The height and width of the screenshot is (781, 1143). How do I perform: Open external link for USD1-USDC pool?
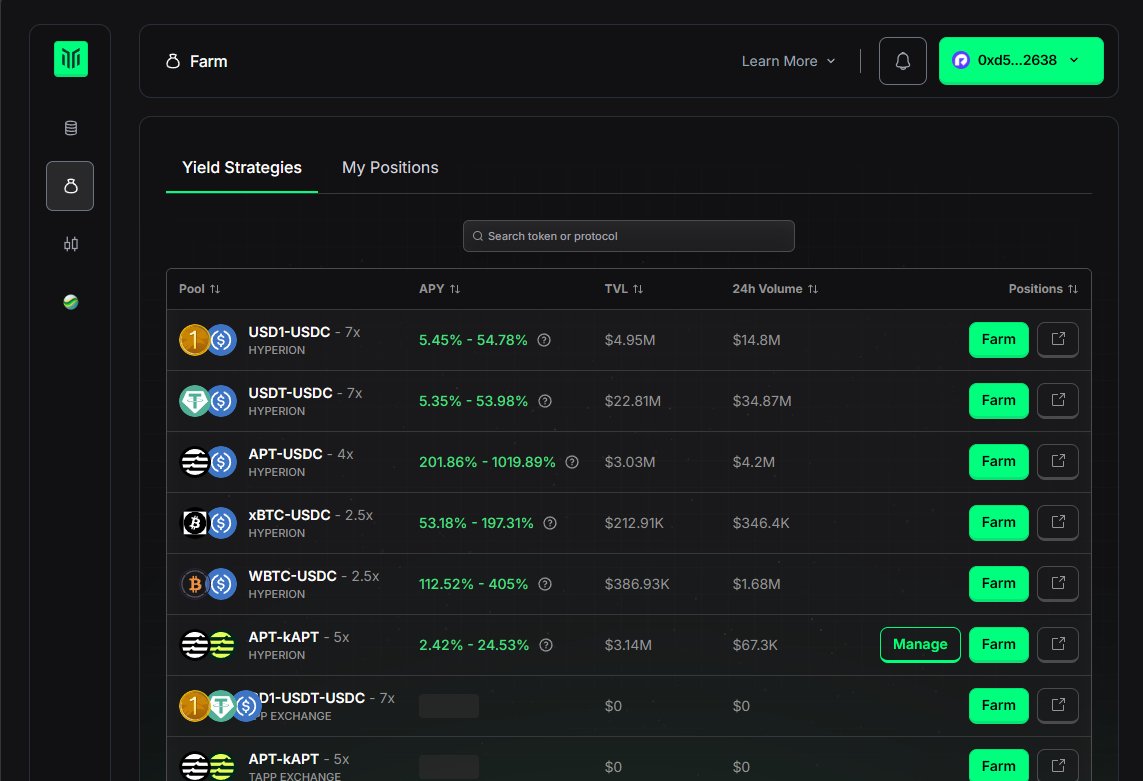pyautogui.click(x=1058, y=340)
